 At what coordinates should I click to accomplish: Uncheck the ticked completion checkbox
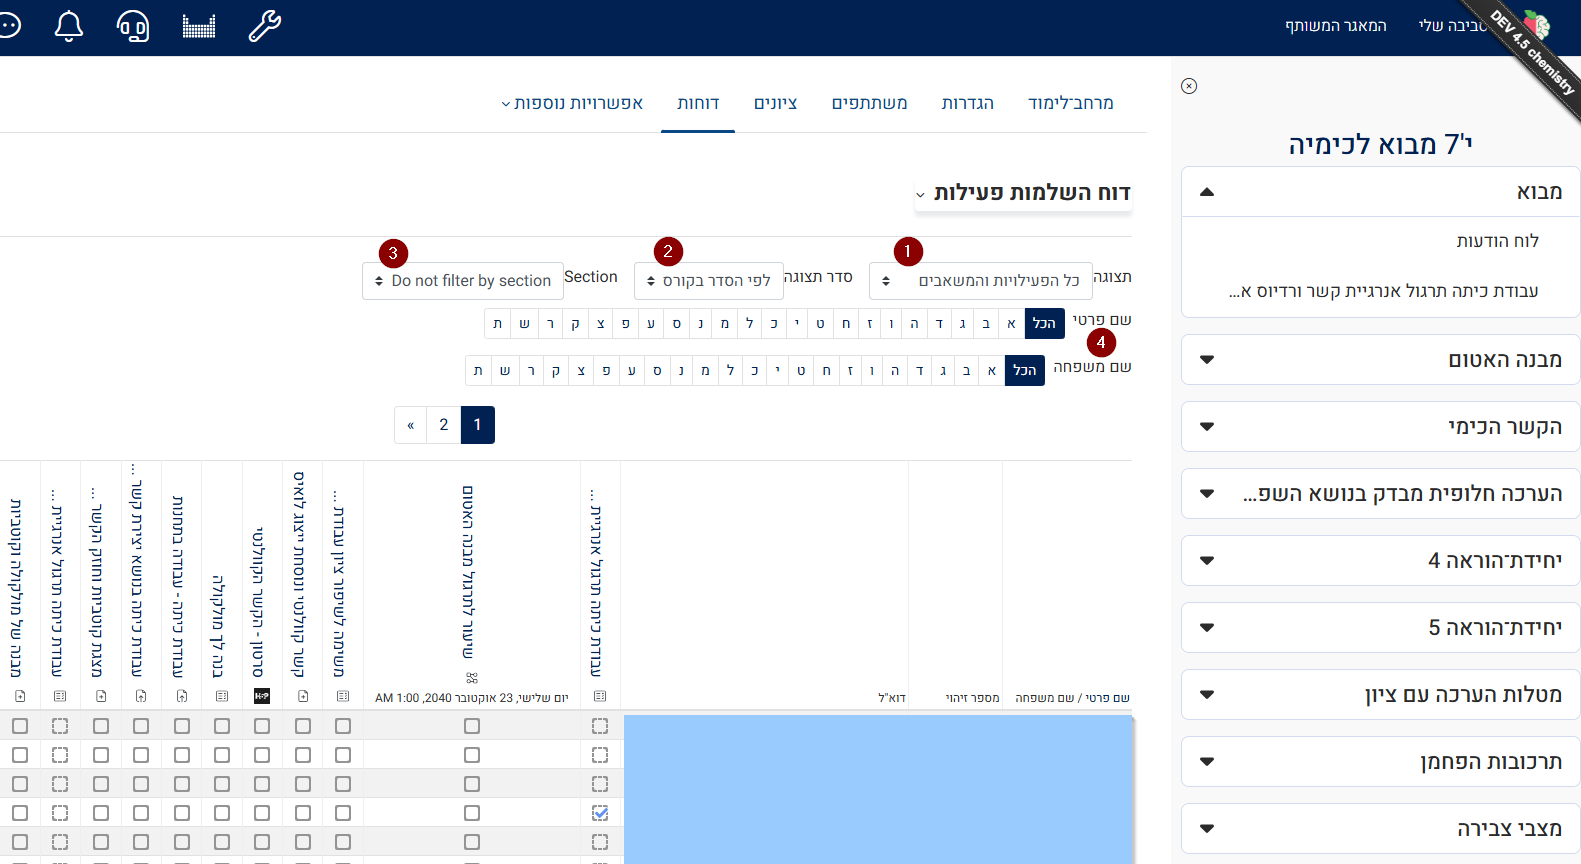pos(600,813)
